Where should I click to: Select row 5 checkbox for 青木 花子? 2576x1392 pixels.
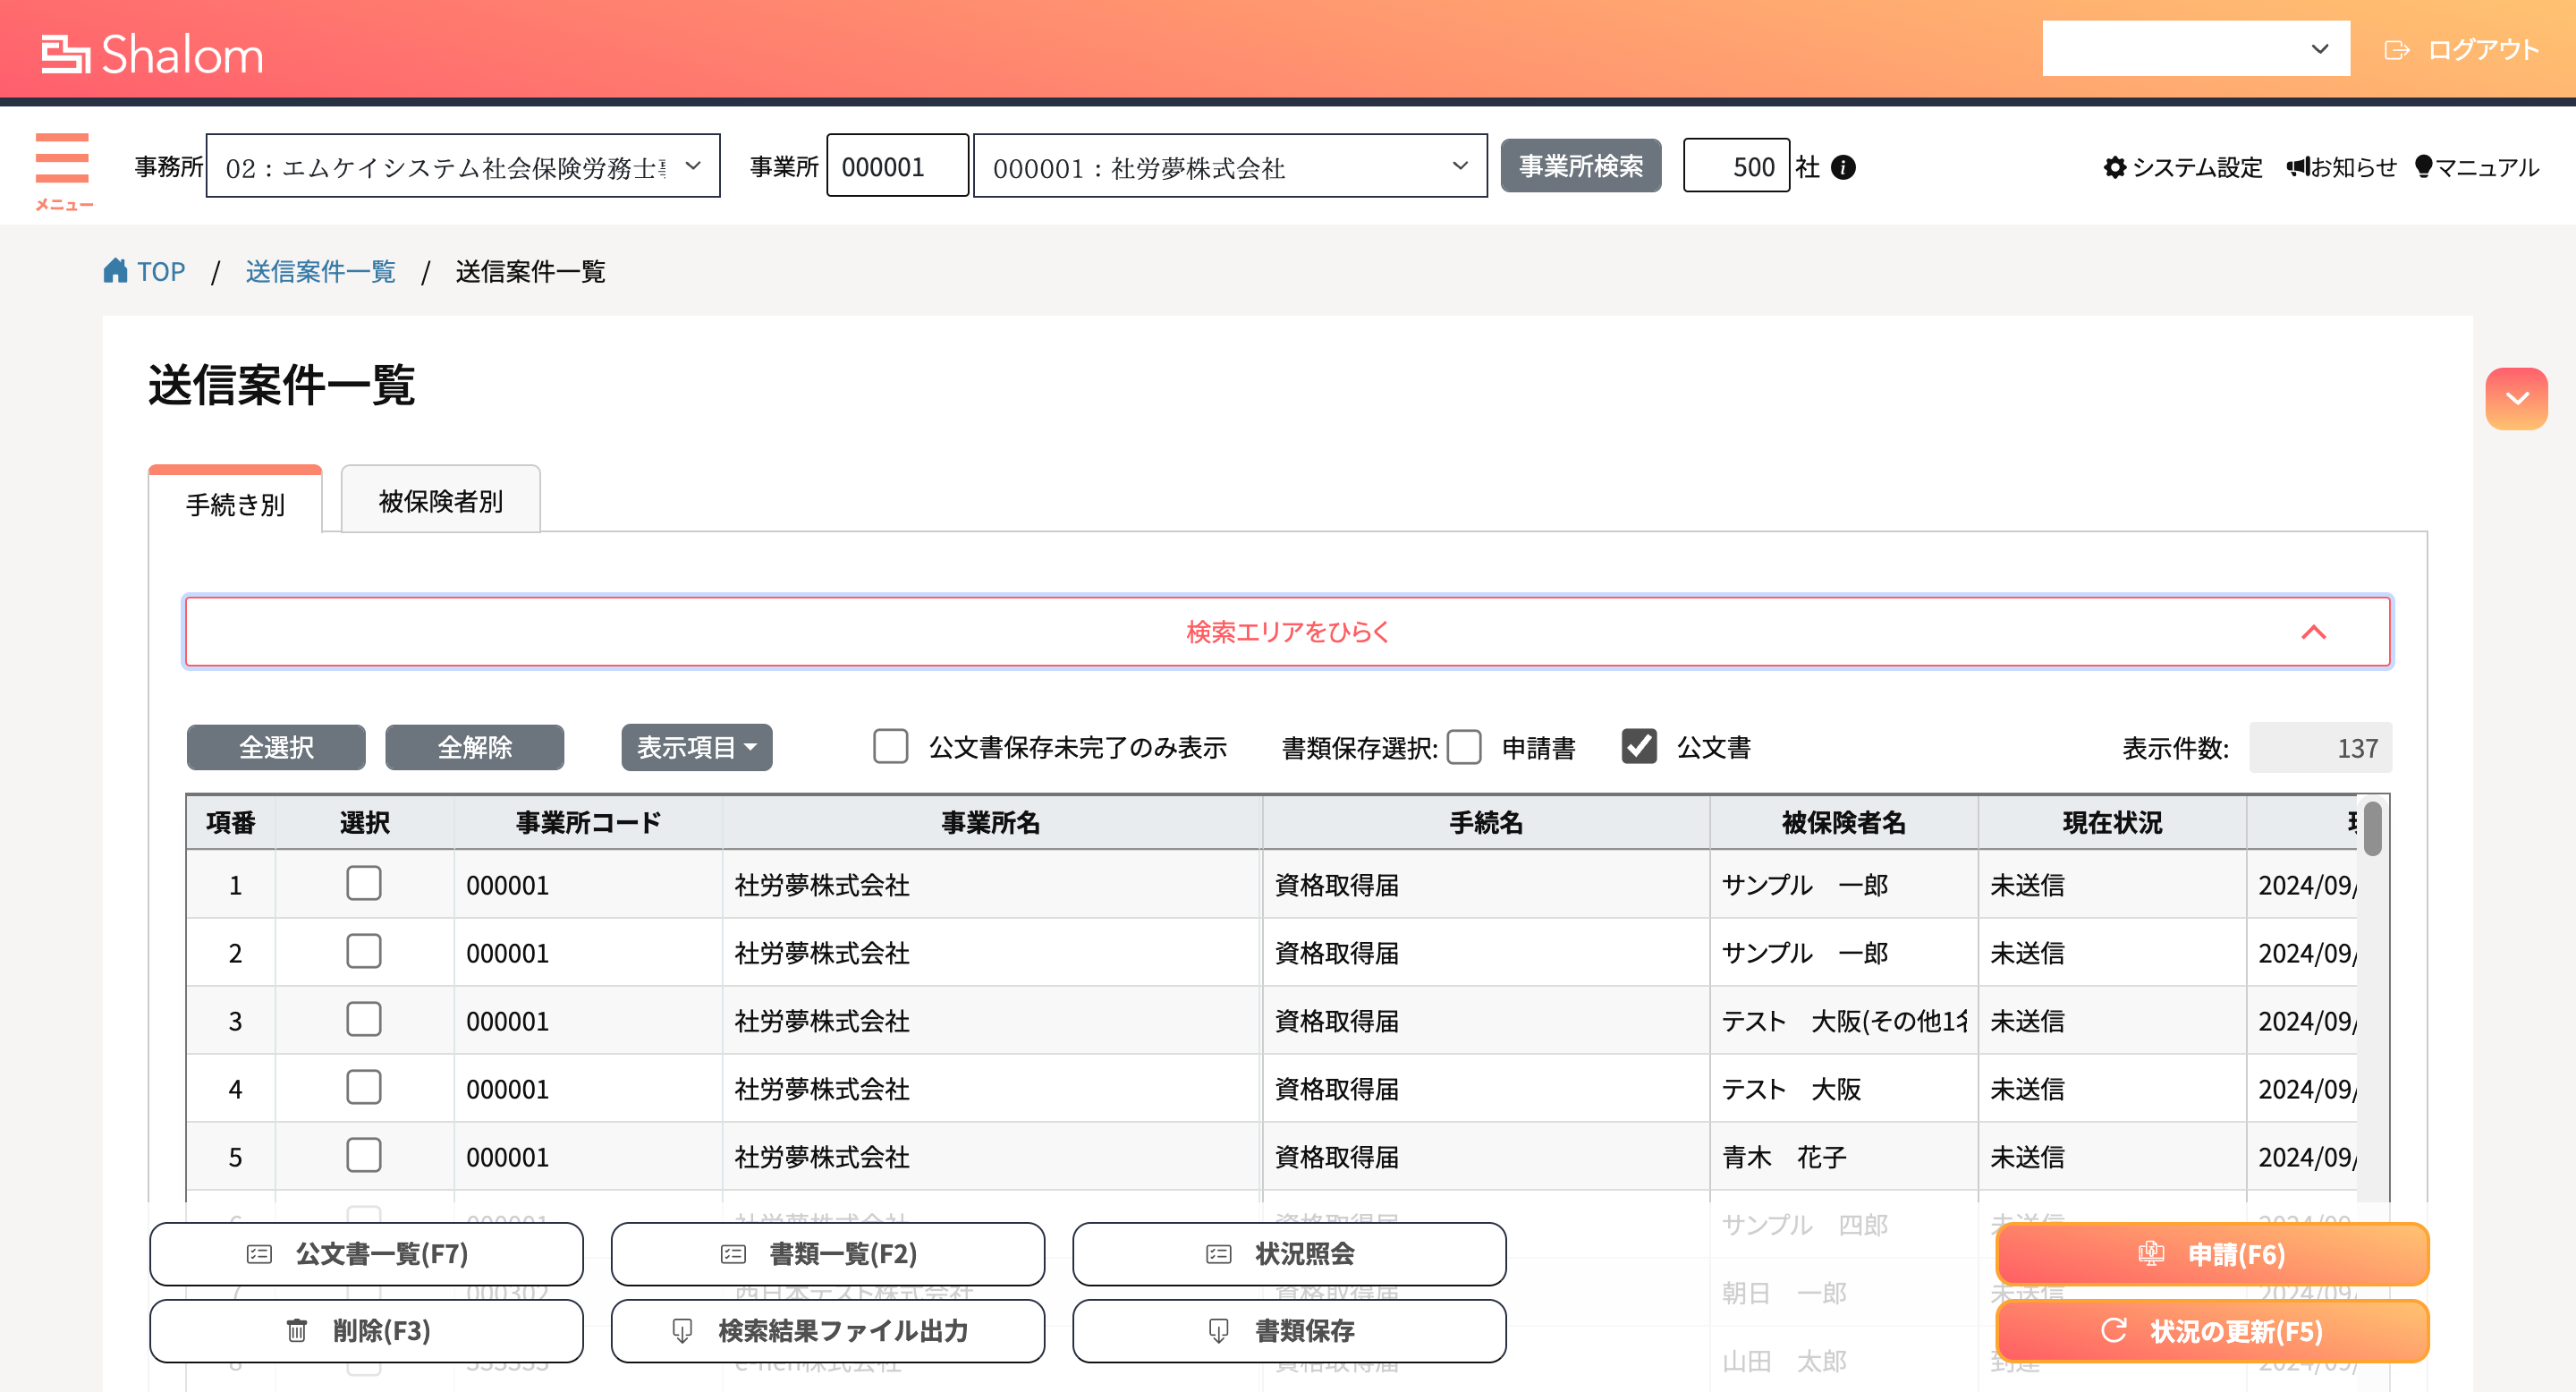click(x=363, y=1155)
